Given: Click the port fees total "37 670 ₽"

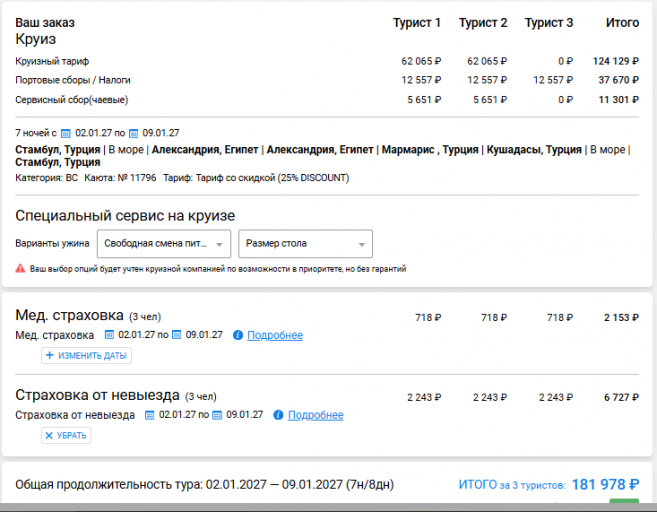Looking at the screenshot, I should pyautogui.click(x=618, y=80).
